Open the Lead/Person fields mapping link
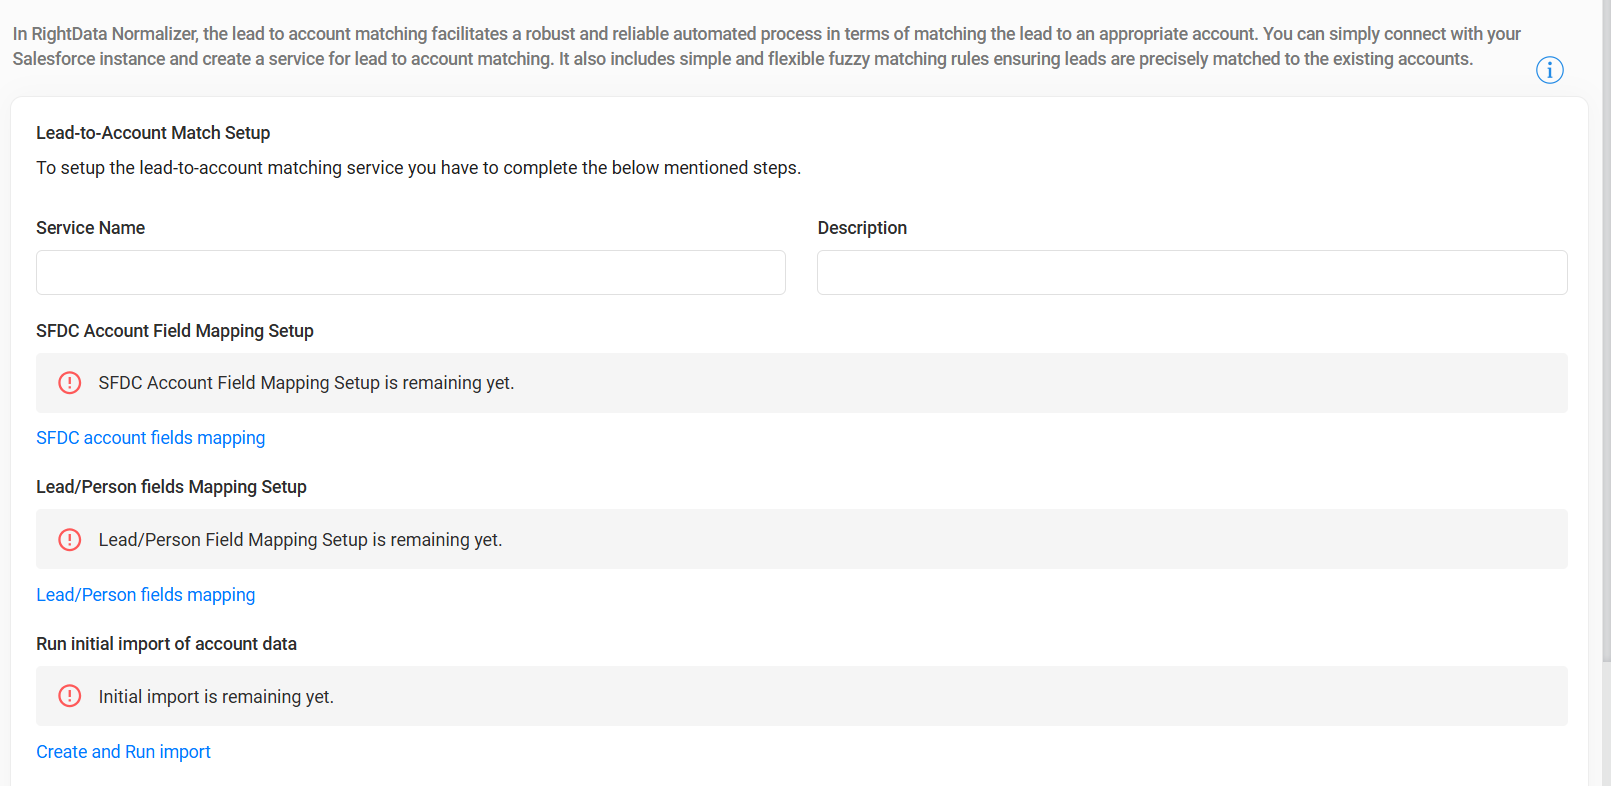Viewport: 1611px width, 786px height. [x=146, y=595]
